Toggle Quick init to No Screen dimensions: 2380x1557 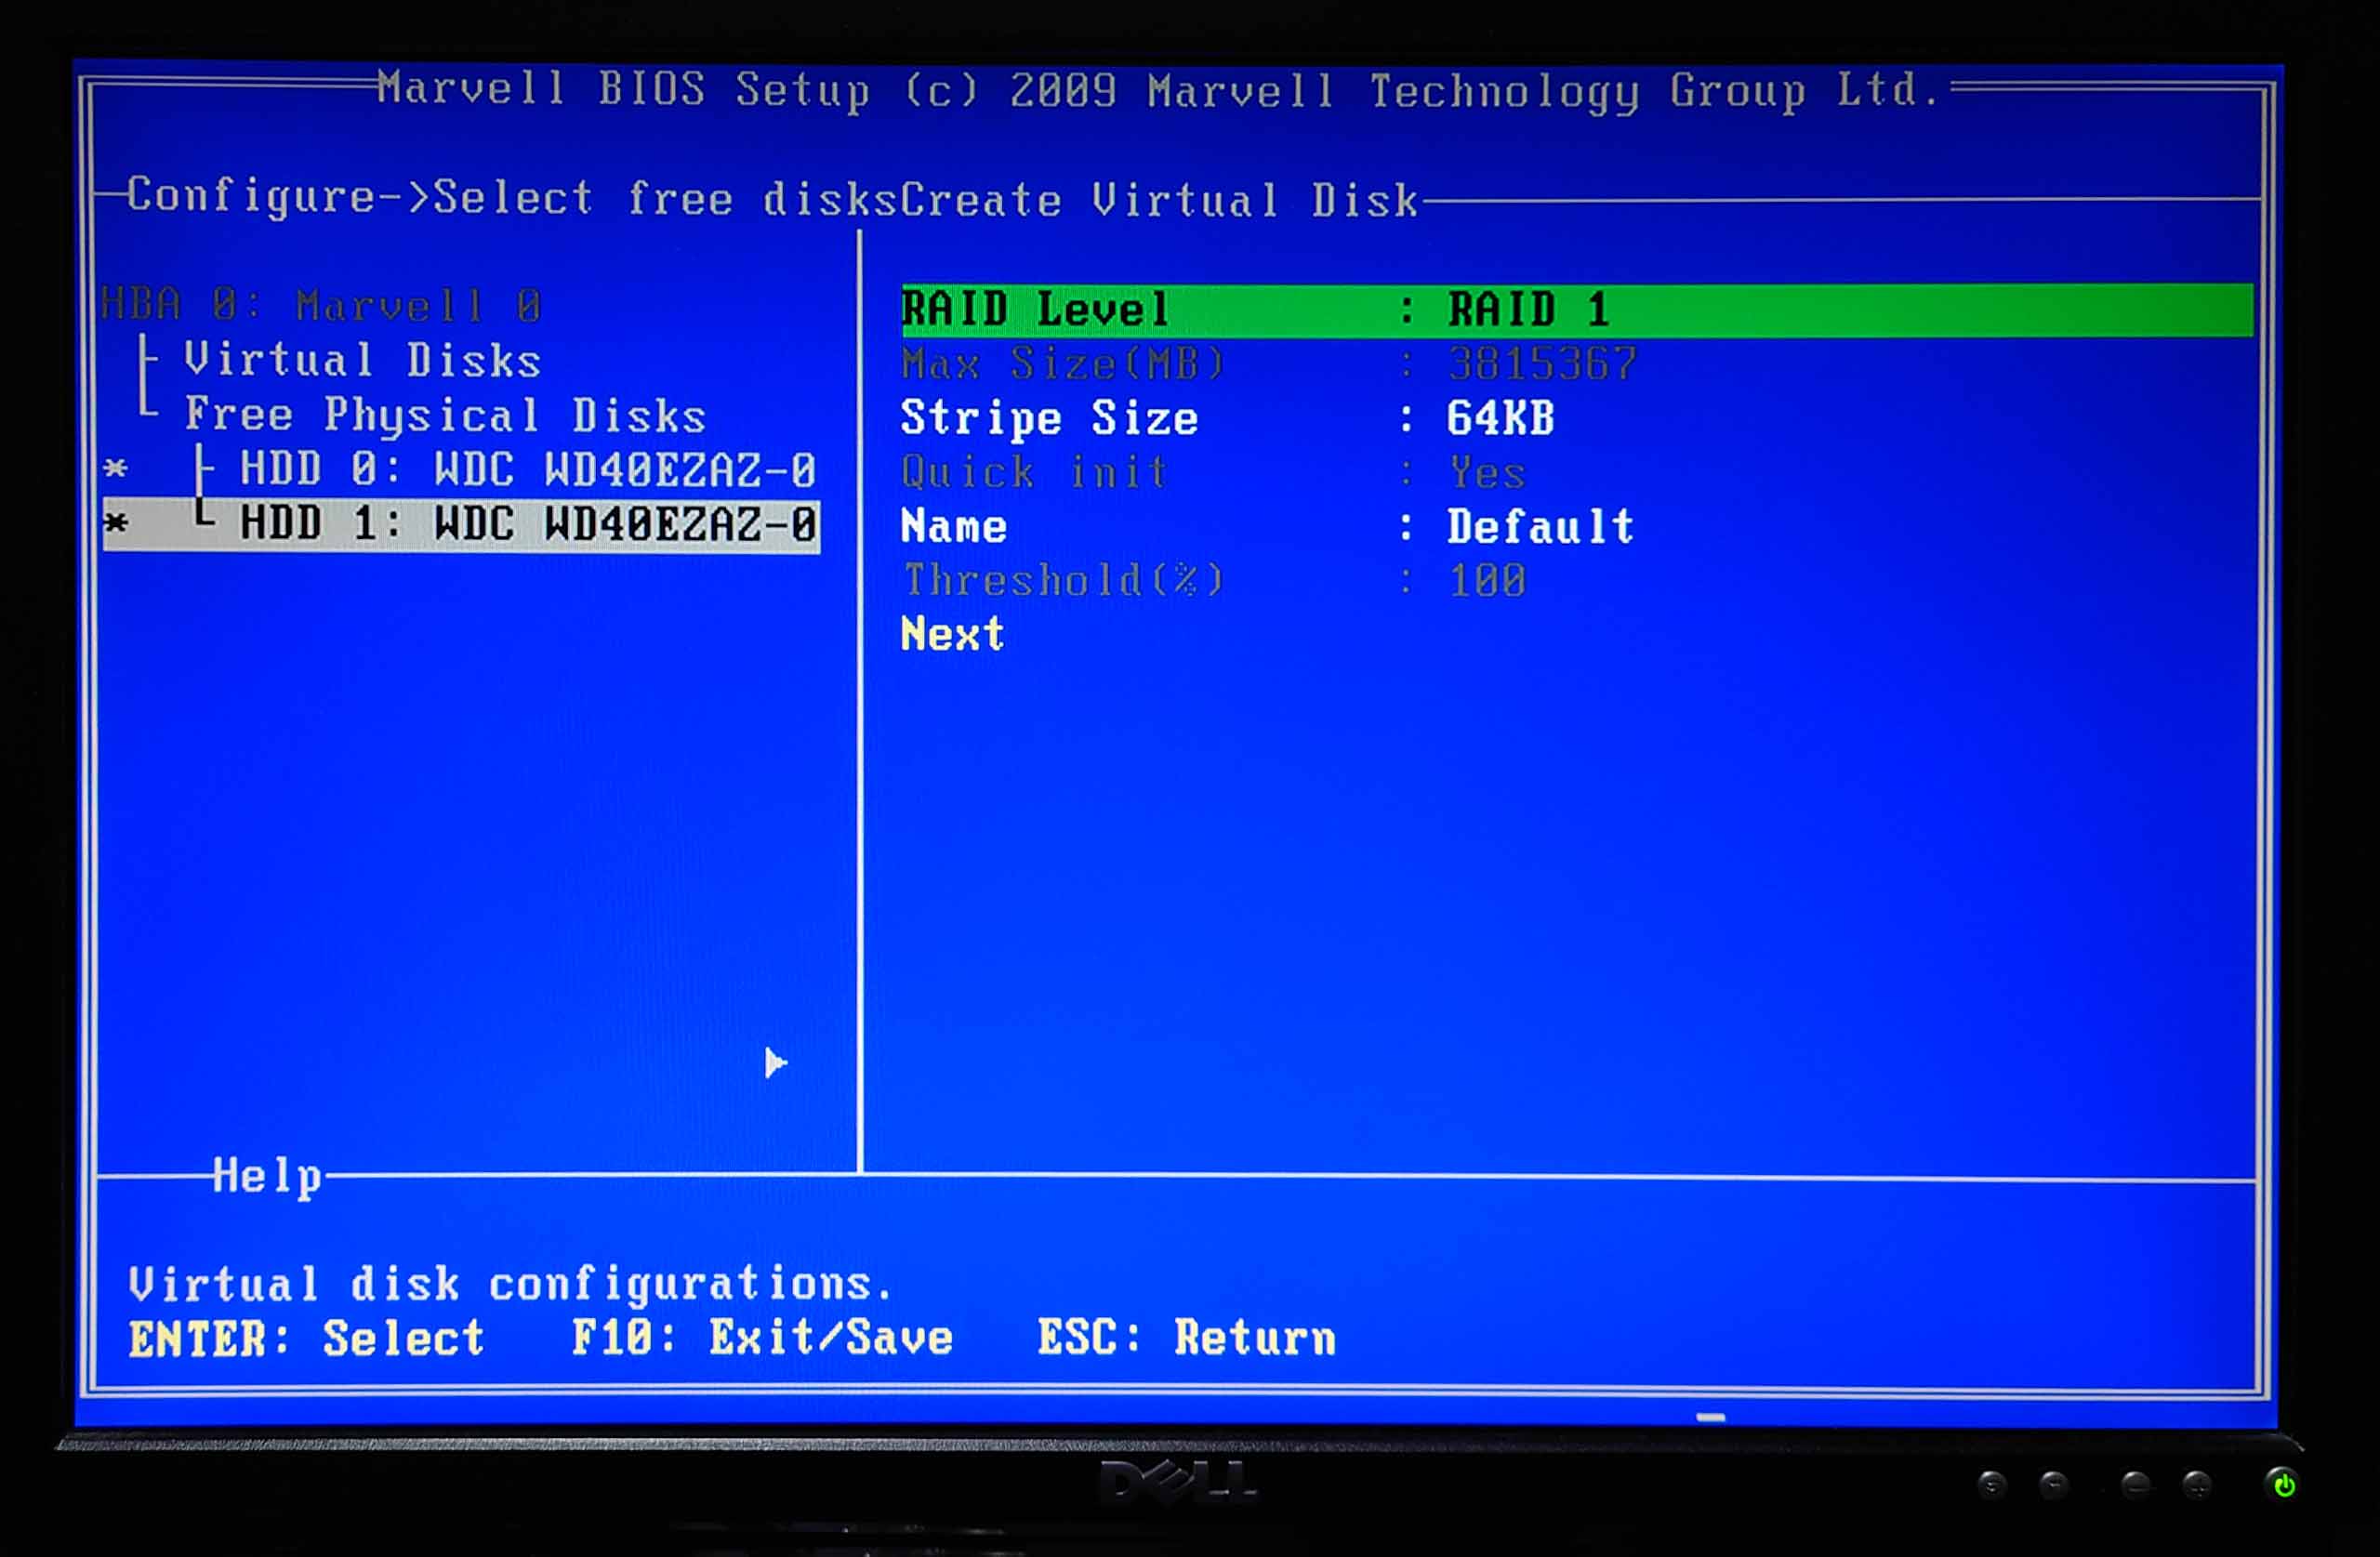[x=1485, y=472]
